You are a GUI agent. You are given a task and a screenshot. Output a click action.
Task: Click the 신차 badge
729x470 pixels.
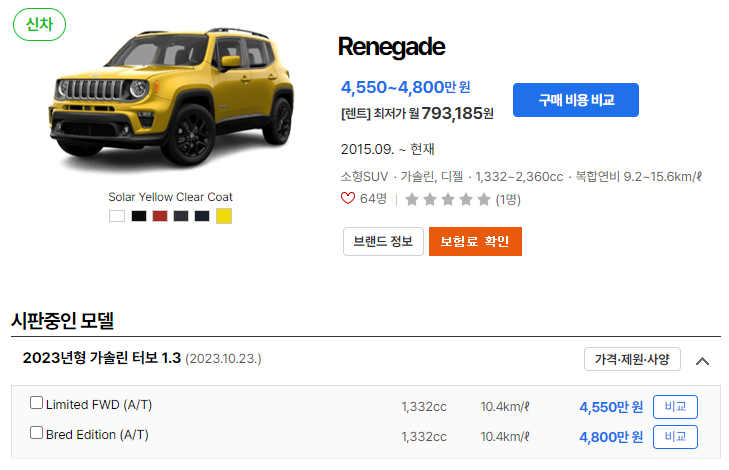(40, 25)
